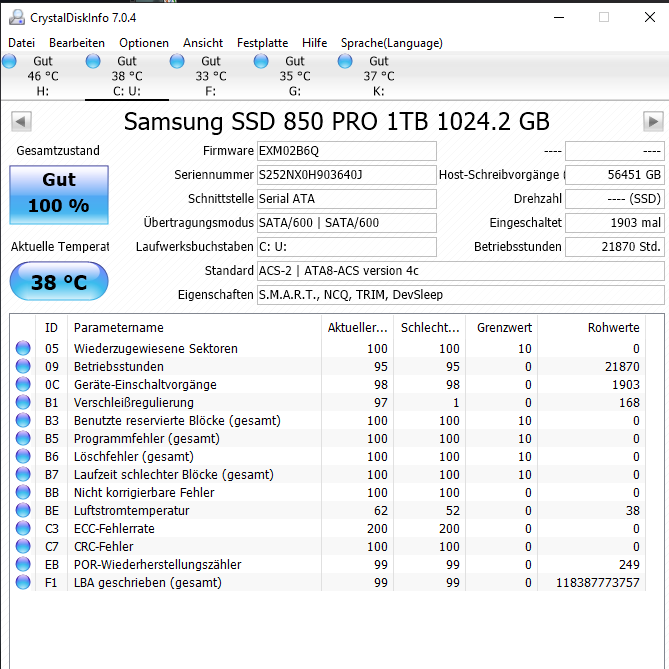Click status orb for Betriebsstunden attribute 09
669x669 pixels.
[x=23, y=366]
